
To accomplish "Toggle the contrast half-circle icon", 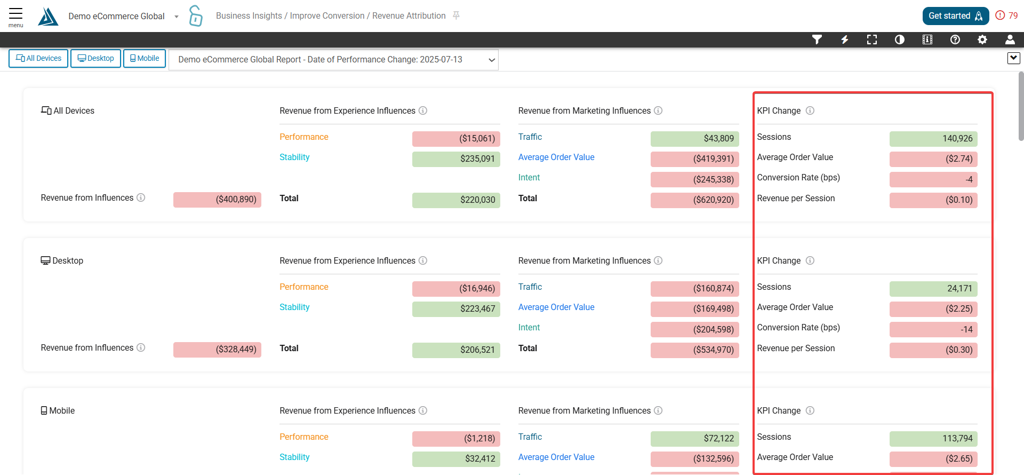I will (x=899, y=40).
